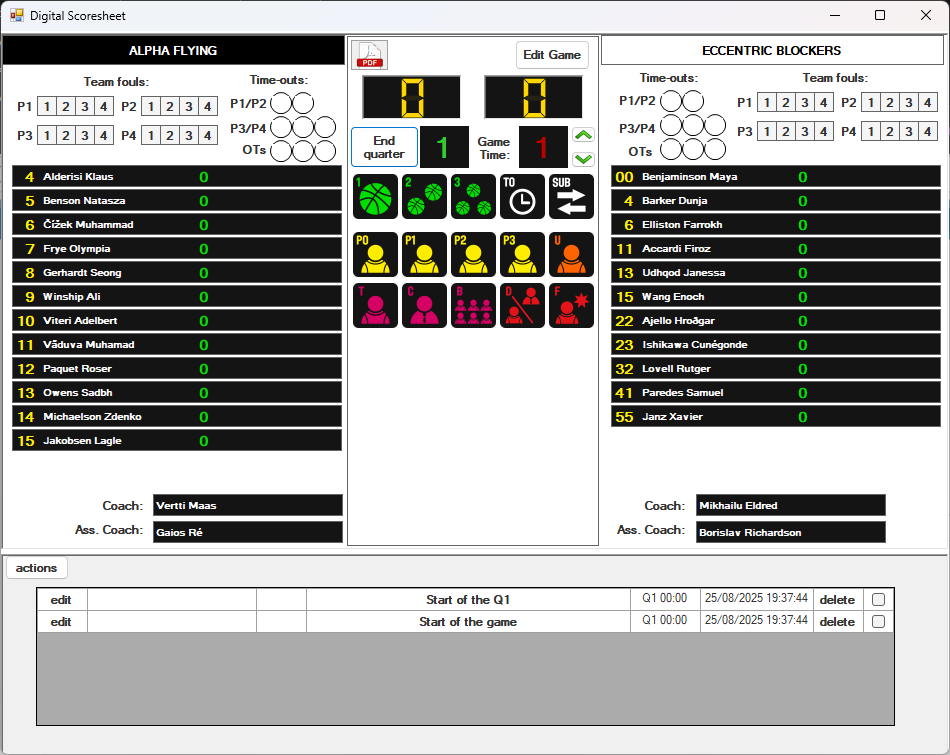The height and width of the screenshot is (755, 950).
Task: Mark Alpha Flying first P1/P2 time-out circle
Action: point(282,103)
